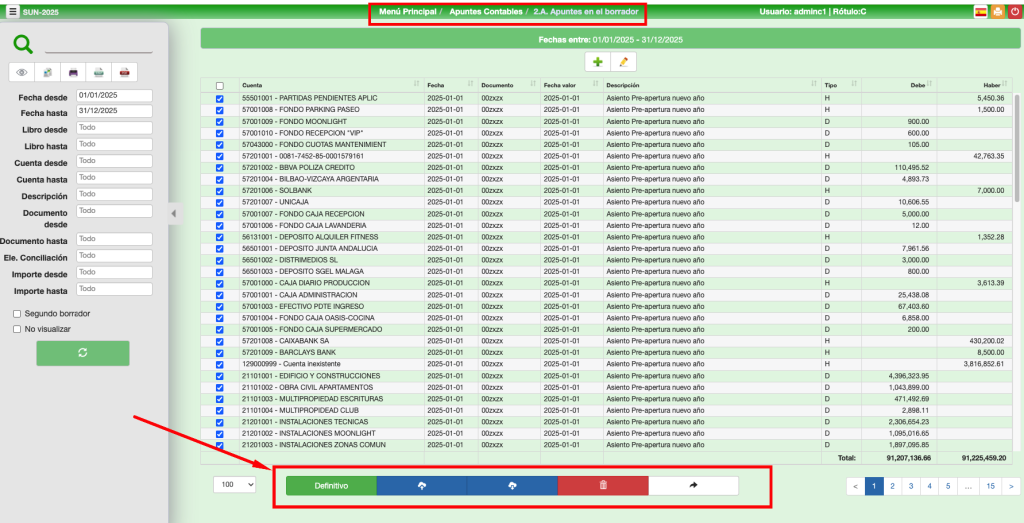Viewport: 1024px width, 523px height.
Task: Enable the Segundo borrador checkbox
Action: pyautogui.click(x=17, y=313)
